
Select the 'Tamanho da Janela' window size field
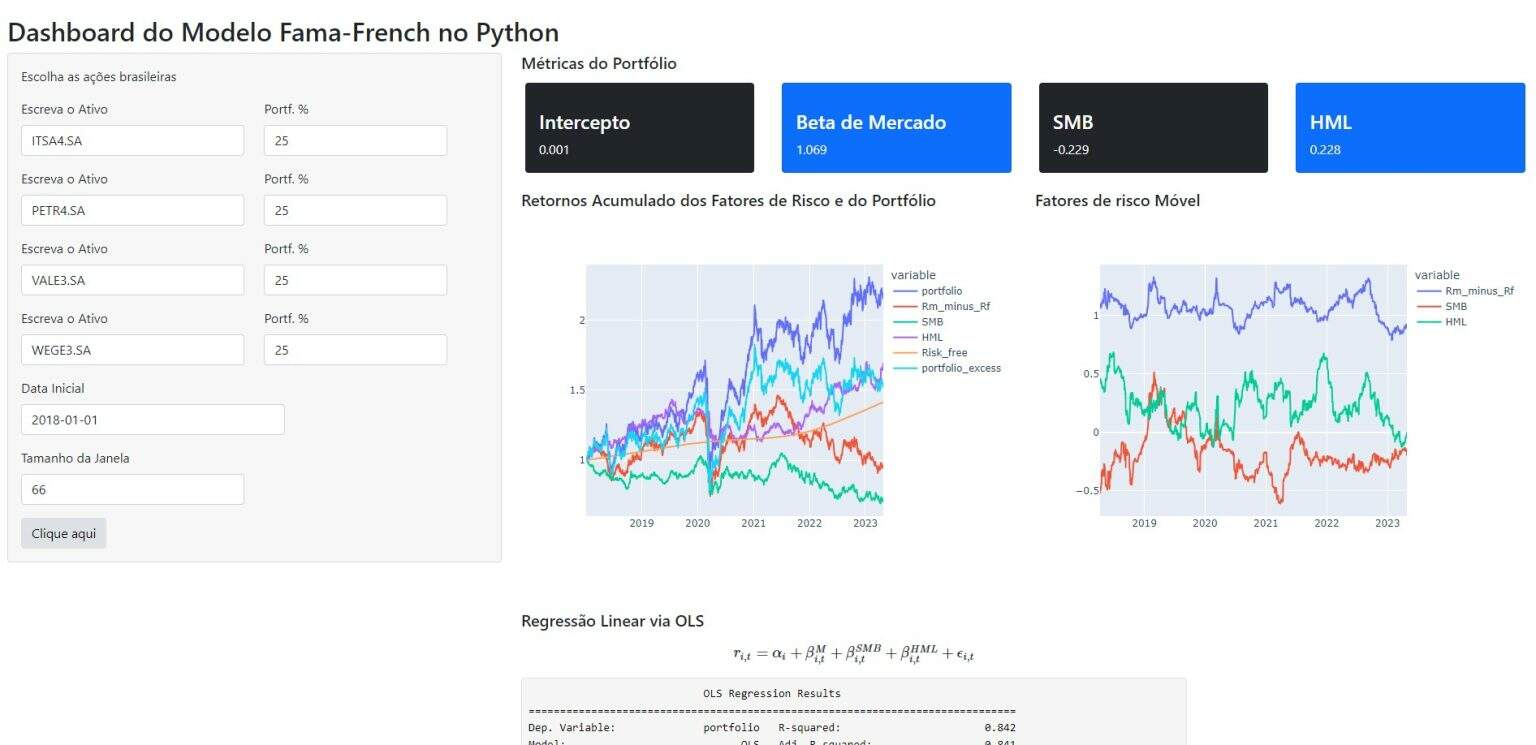(x=132, y=489)
